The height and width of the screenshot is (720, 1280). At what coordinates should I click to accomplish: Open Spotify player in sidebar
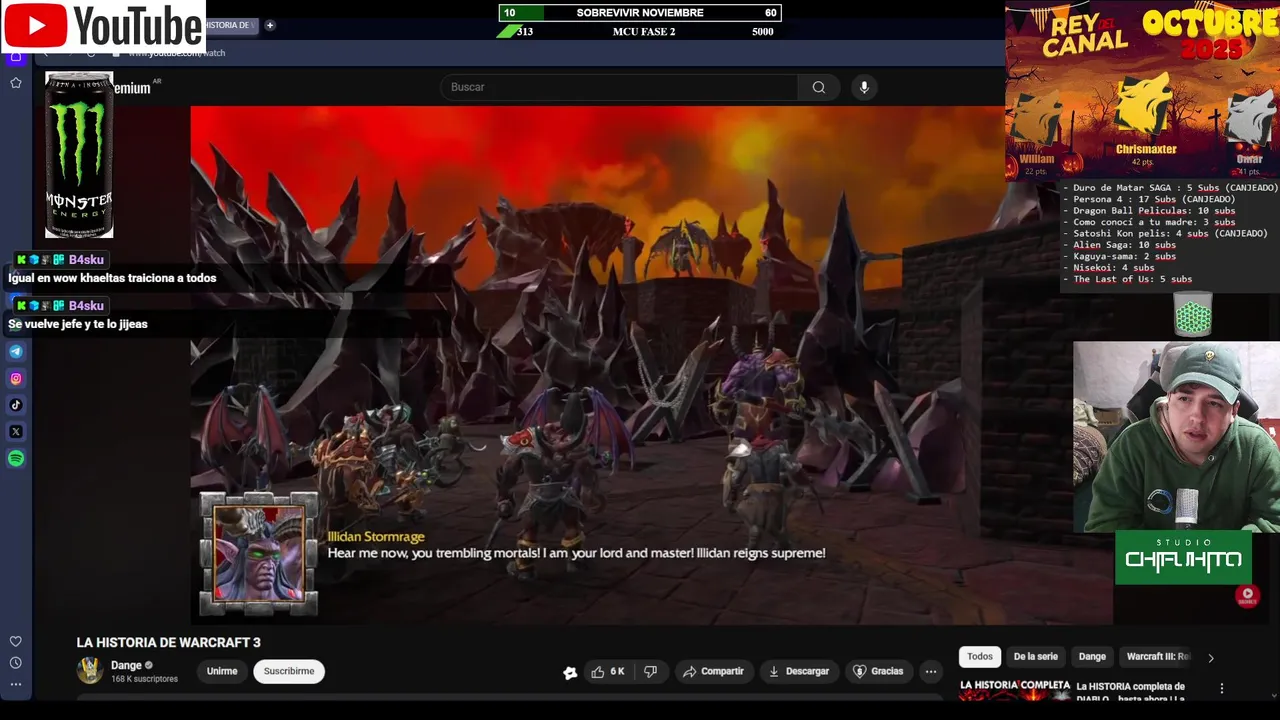coord(16,459)
